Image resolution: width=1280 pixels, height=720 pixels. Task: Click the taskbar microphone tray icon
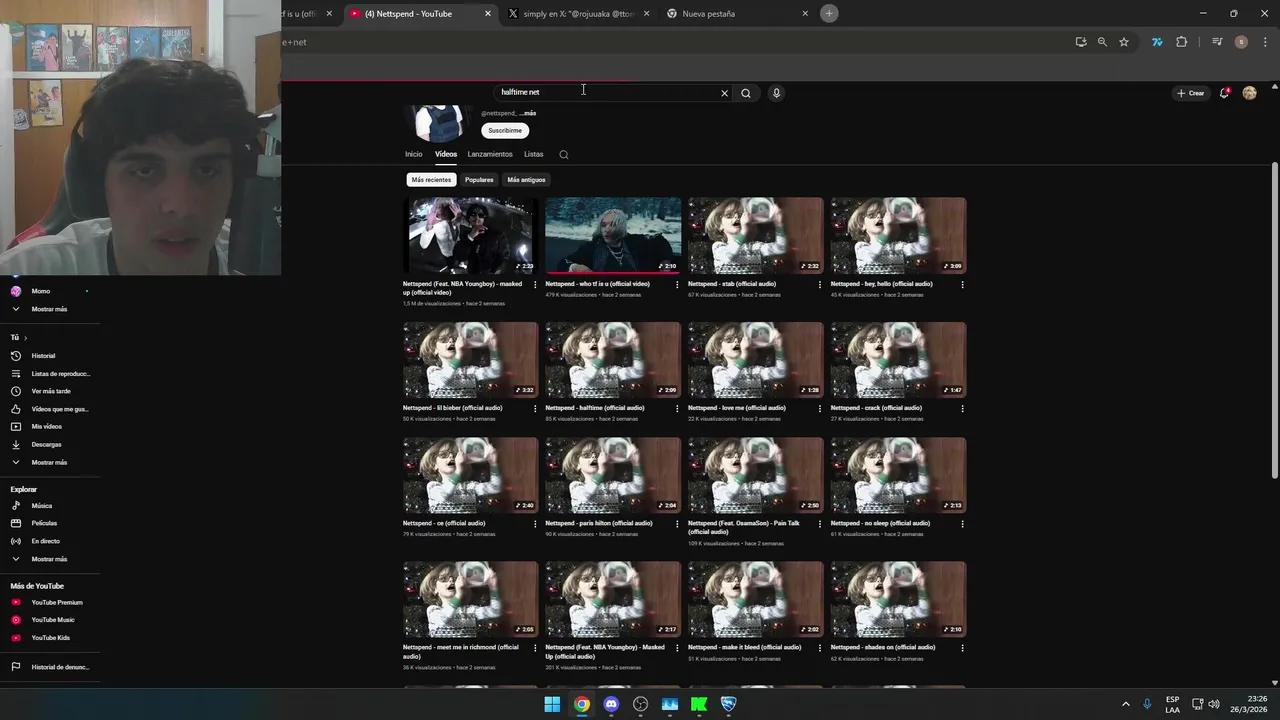click(1147, 704)
